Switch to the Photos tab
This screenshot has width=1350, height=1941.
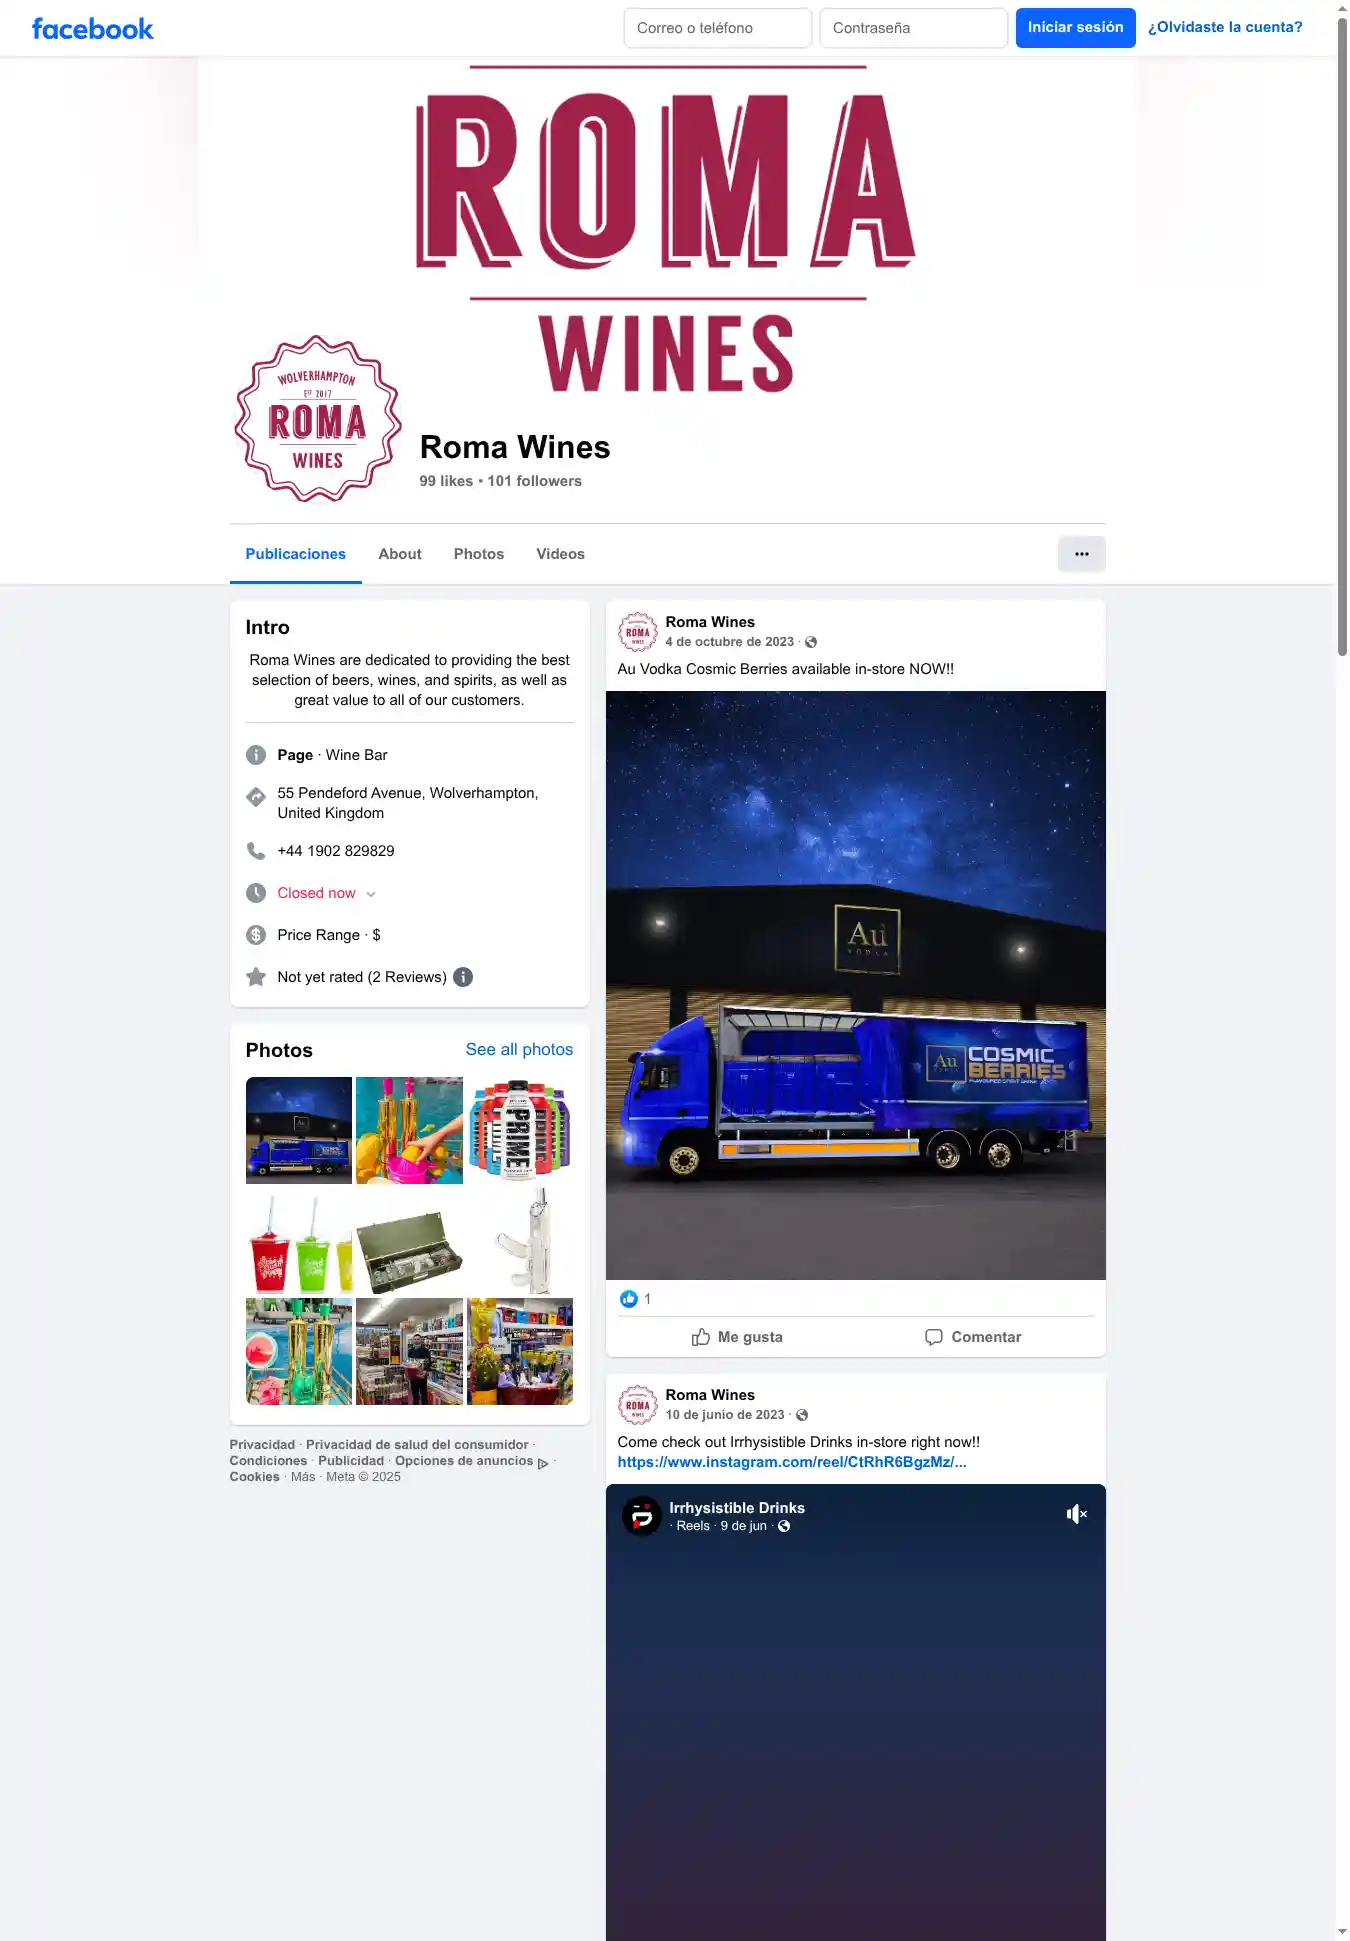[479, 553]
